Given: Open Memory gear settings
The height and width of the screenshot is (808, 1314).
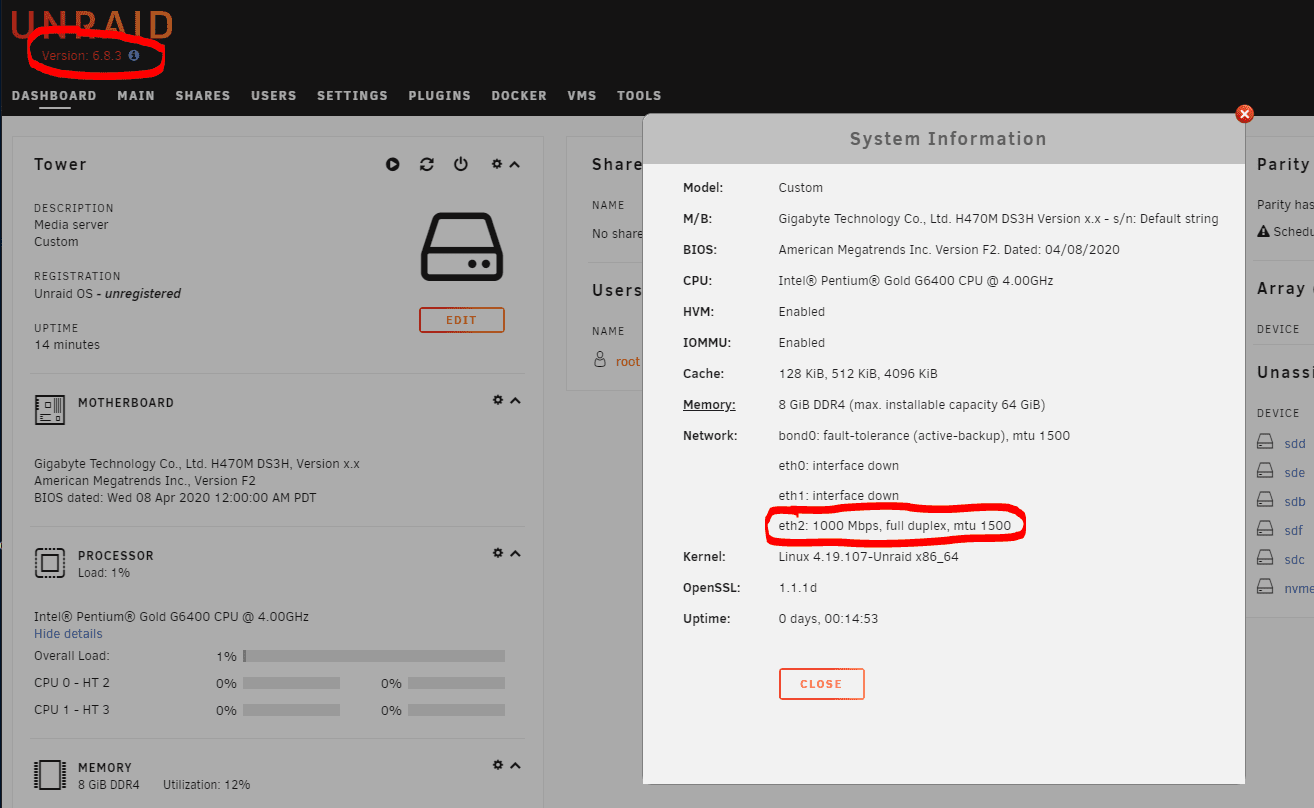Looking at the screenshot, I should [x=497, y=765].
